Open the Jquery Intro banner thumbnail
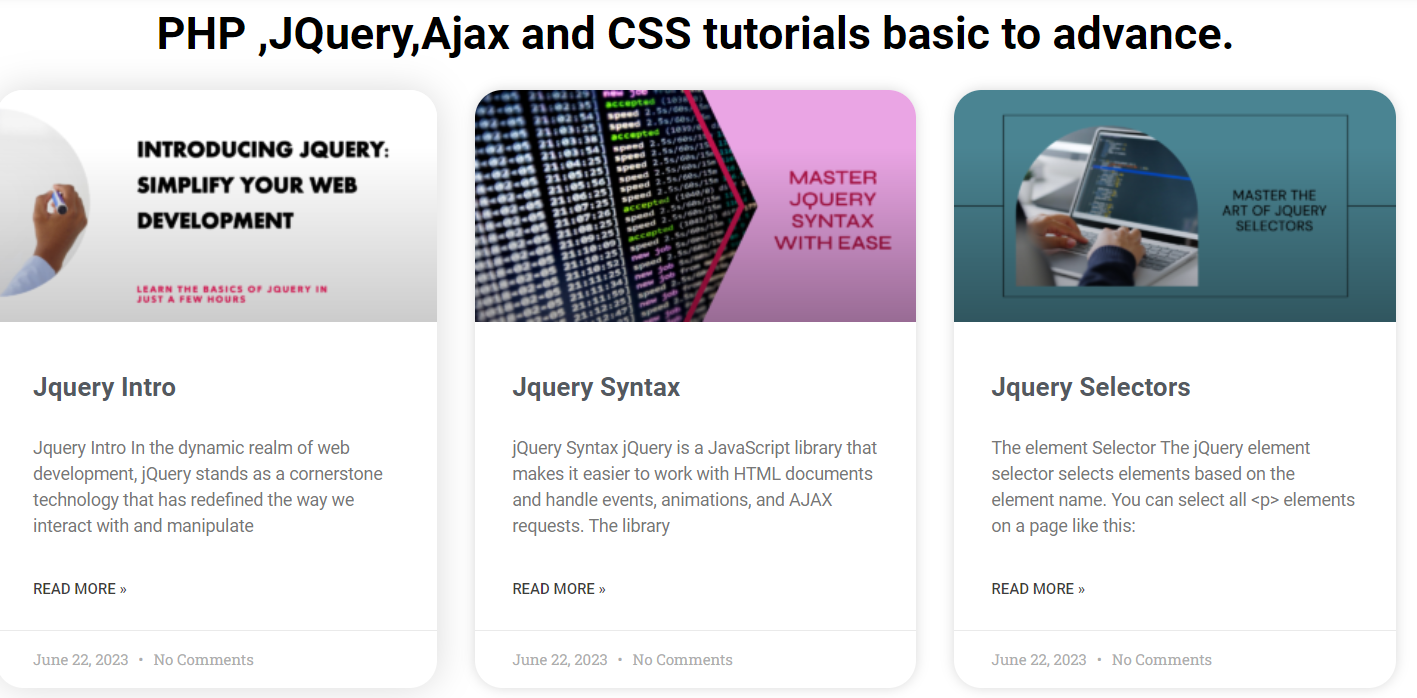 pyautogui.click(x=218, y=206)
